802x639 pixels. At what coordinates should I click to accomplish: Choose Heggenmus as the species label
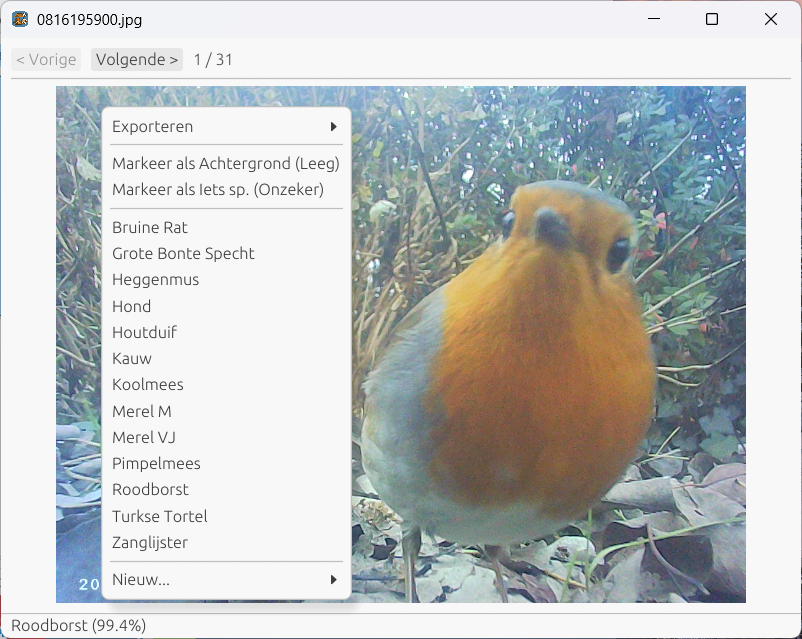[x=155, y=279]
